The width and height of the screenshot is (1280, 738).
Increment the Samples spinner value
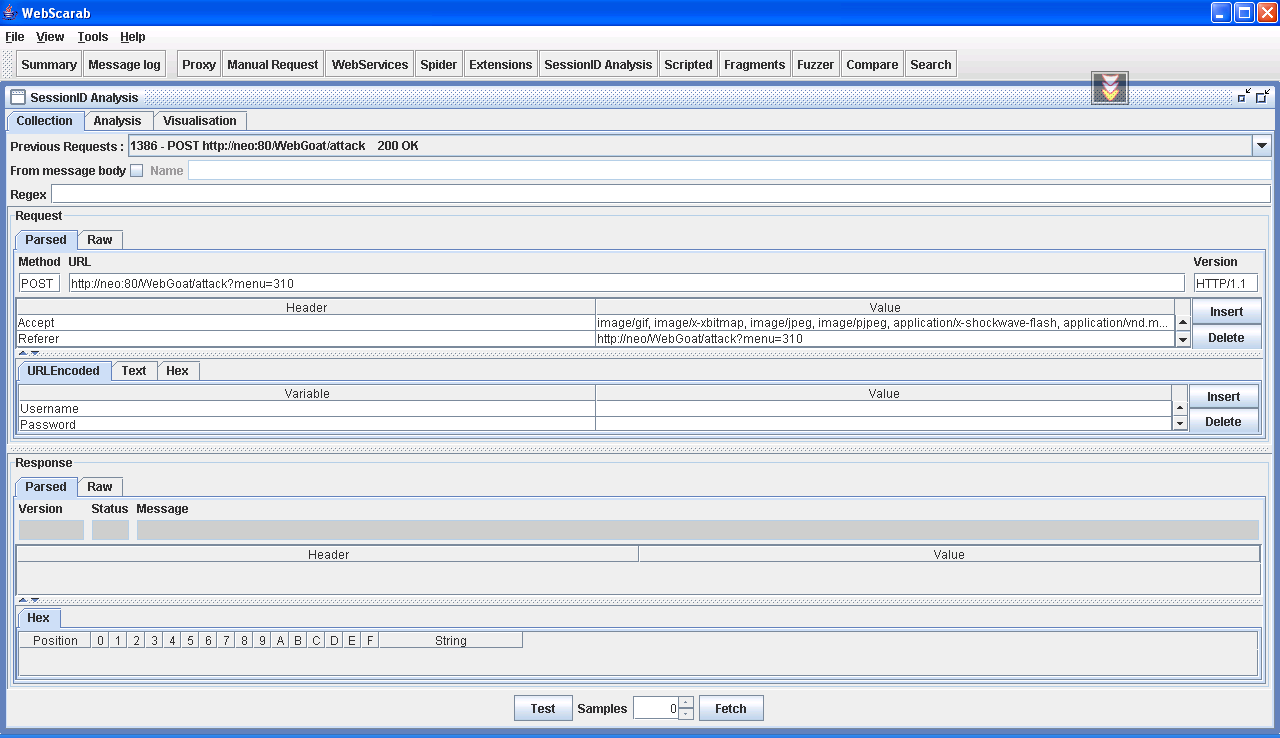click(x=685, y=703)
